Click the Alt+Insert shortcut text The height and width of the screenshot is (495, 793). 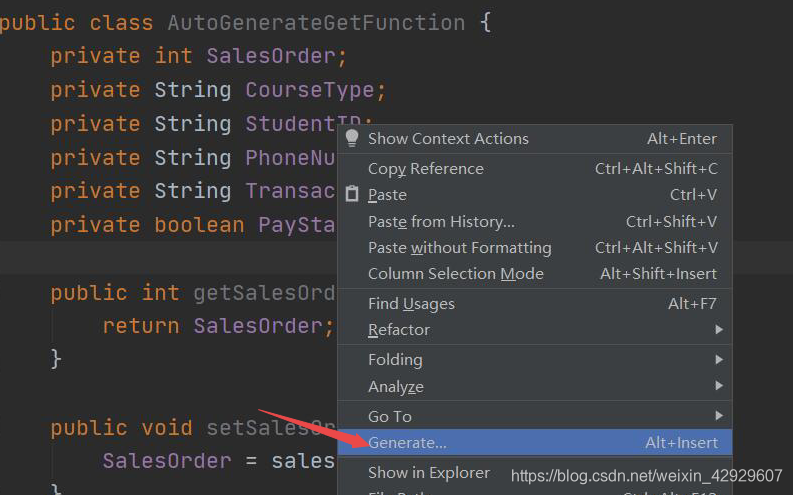pos(681,443)
